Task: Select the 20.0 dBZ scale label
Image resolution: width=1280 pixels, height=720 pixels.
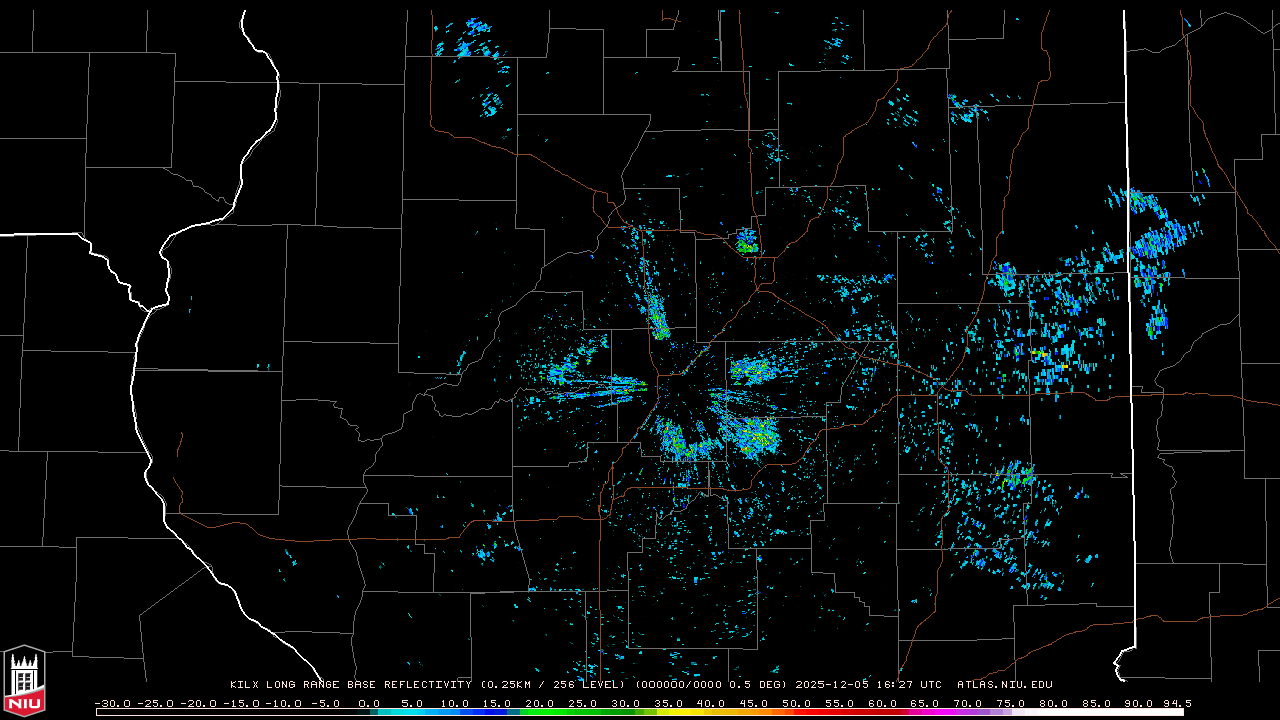Action: tap(540, 703)
